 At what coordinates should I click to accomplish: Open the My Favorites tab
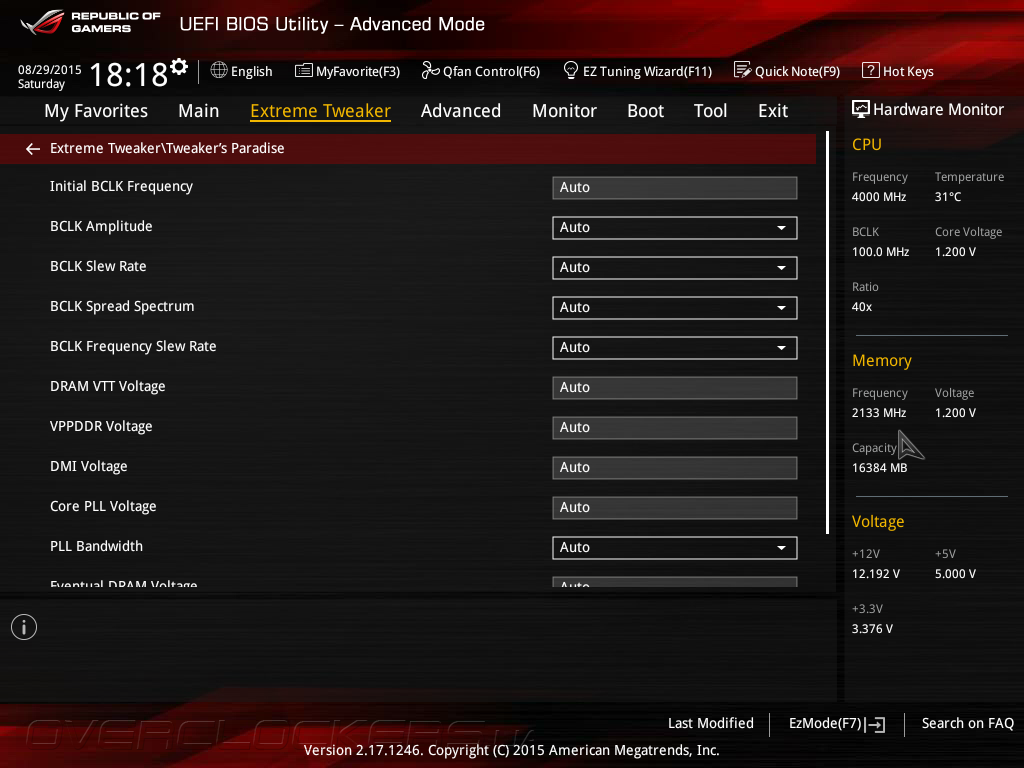click(96, 111)
